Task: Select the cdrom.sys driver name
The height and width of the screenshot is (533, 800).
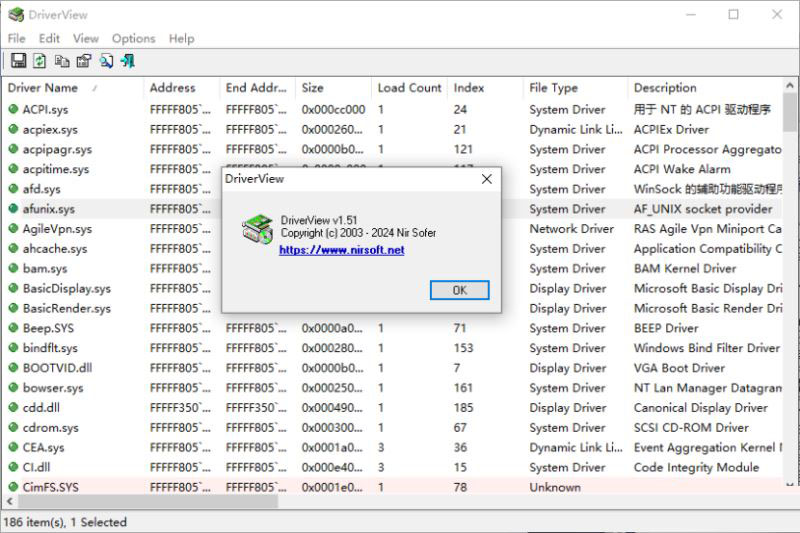Action: (51, 427)
